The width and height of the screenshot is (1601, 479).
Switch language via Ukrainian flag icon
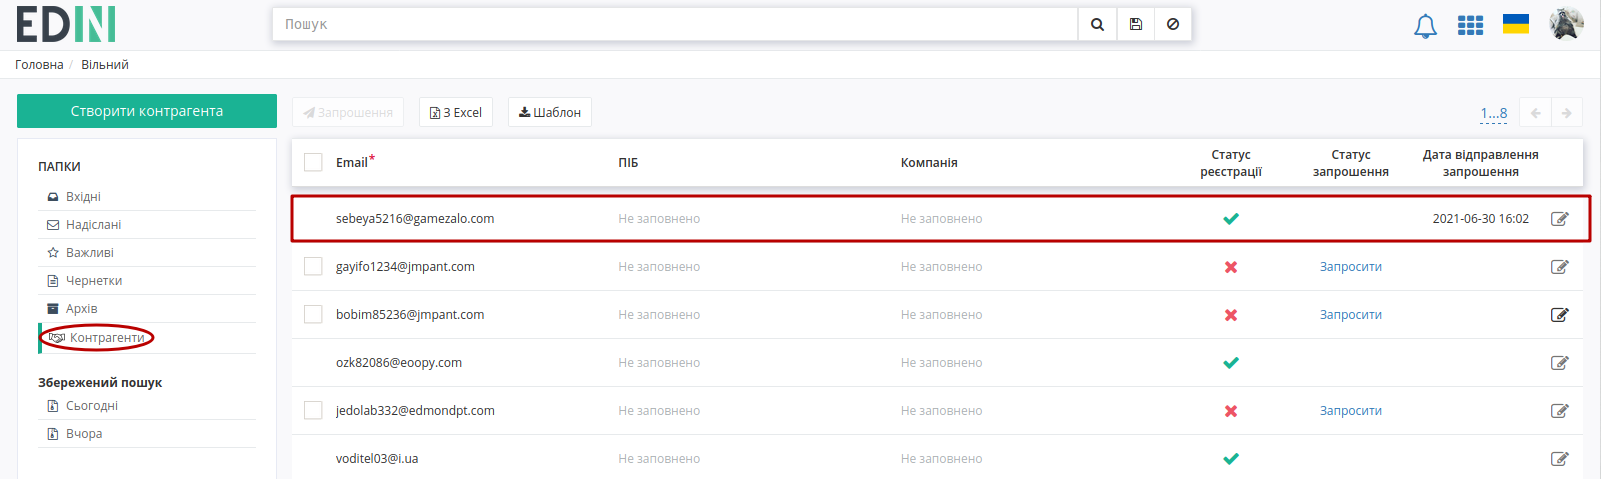[1516, 24]
